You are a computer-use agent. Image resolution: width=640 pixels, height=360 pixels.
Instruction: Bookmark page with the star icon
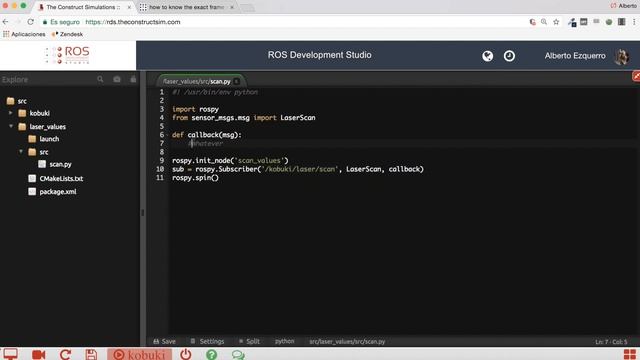tap(556, 22)
